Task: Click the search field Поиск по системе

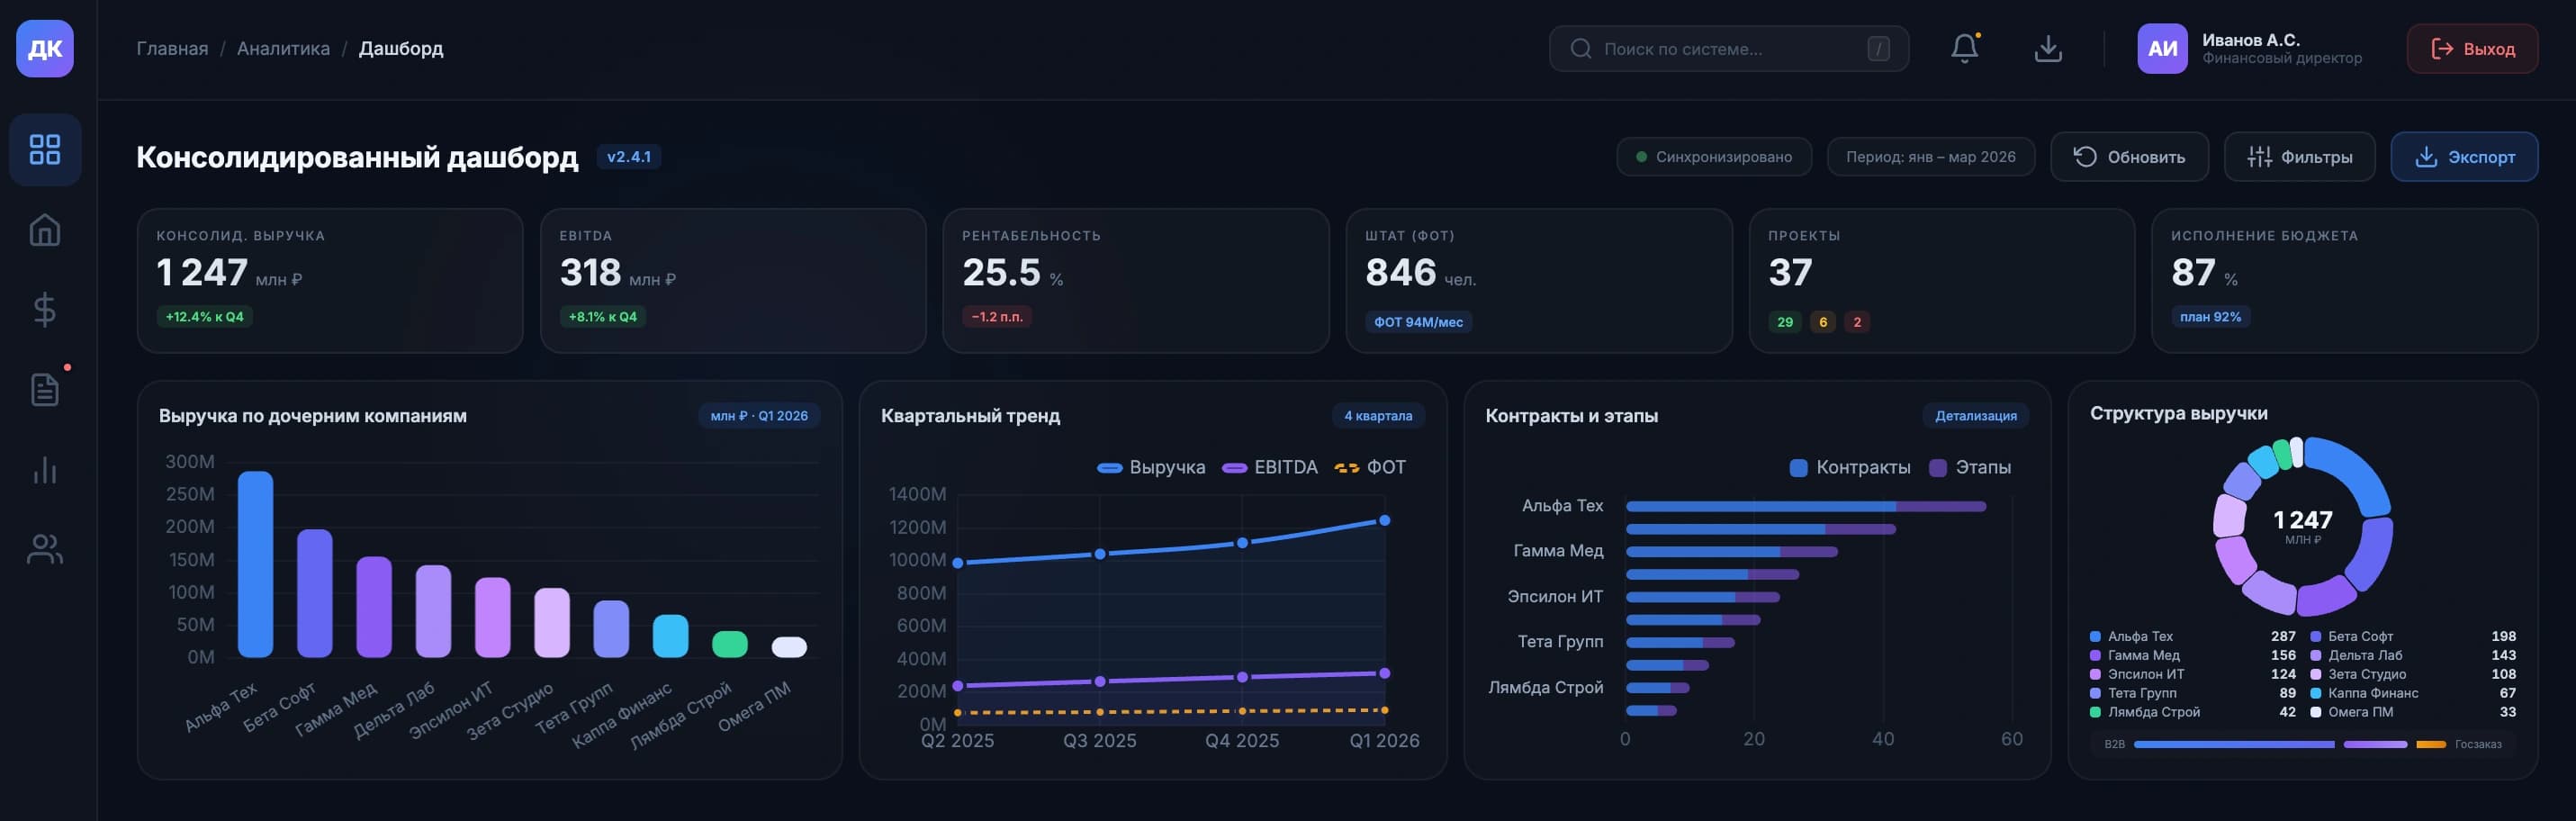Action: click(x=1730, y=47)
